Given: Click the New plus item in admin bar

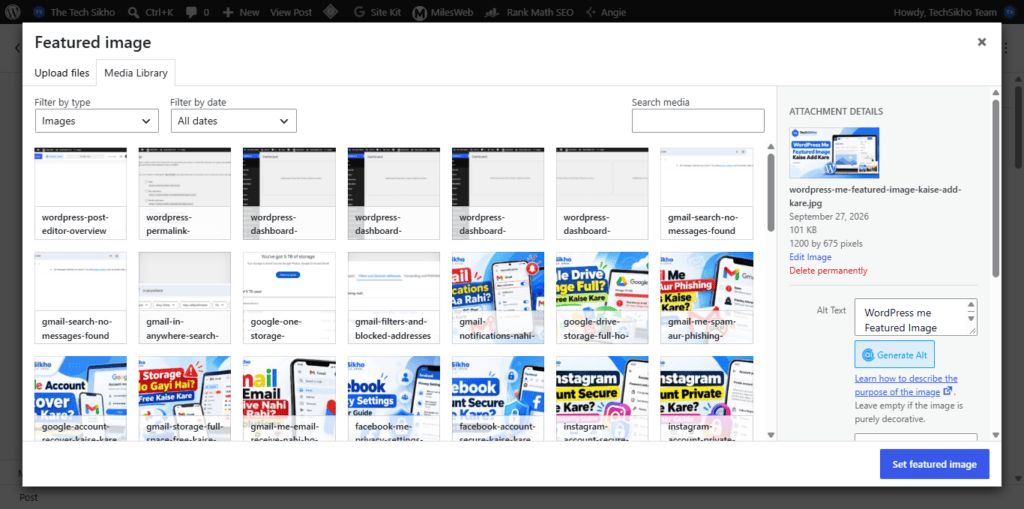Looking at the screenshot, I should pyautogui.click(x=240, y=12).
